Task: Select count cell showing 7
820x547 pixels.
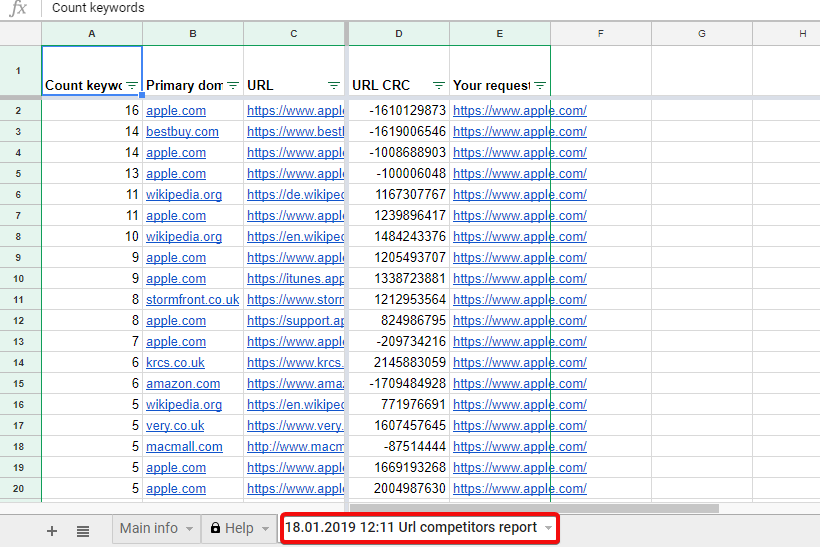Action: [92, 341]
